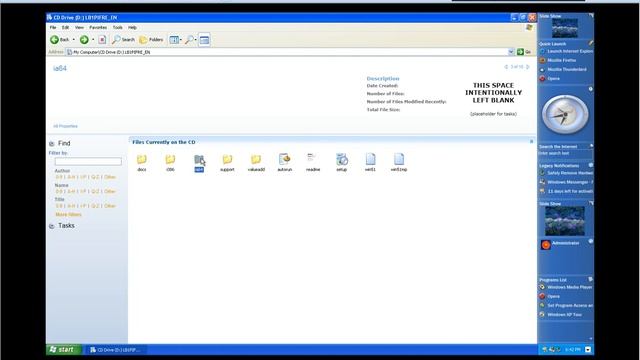Go to next item arrow in preview header
640x360 pixels.
coord(528,67)
